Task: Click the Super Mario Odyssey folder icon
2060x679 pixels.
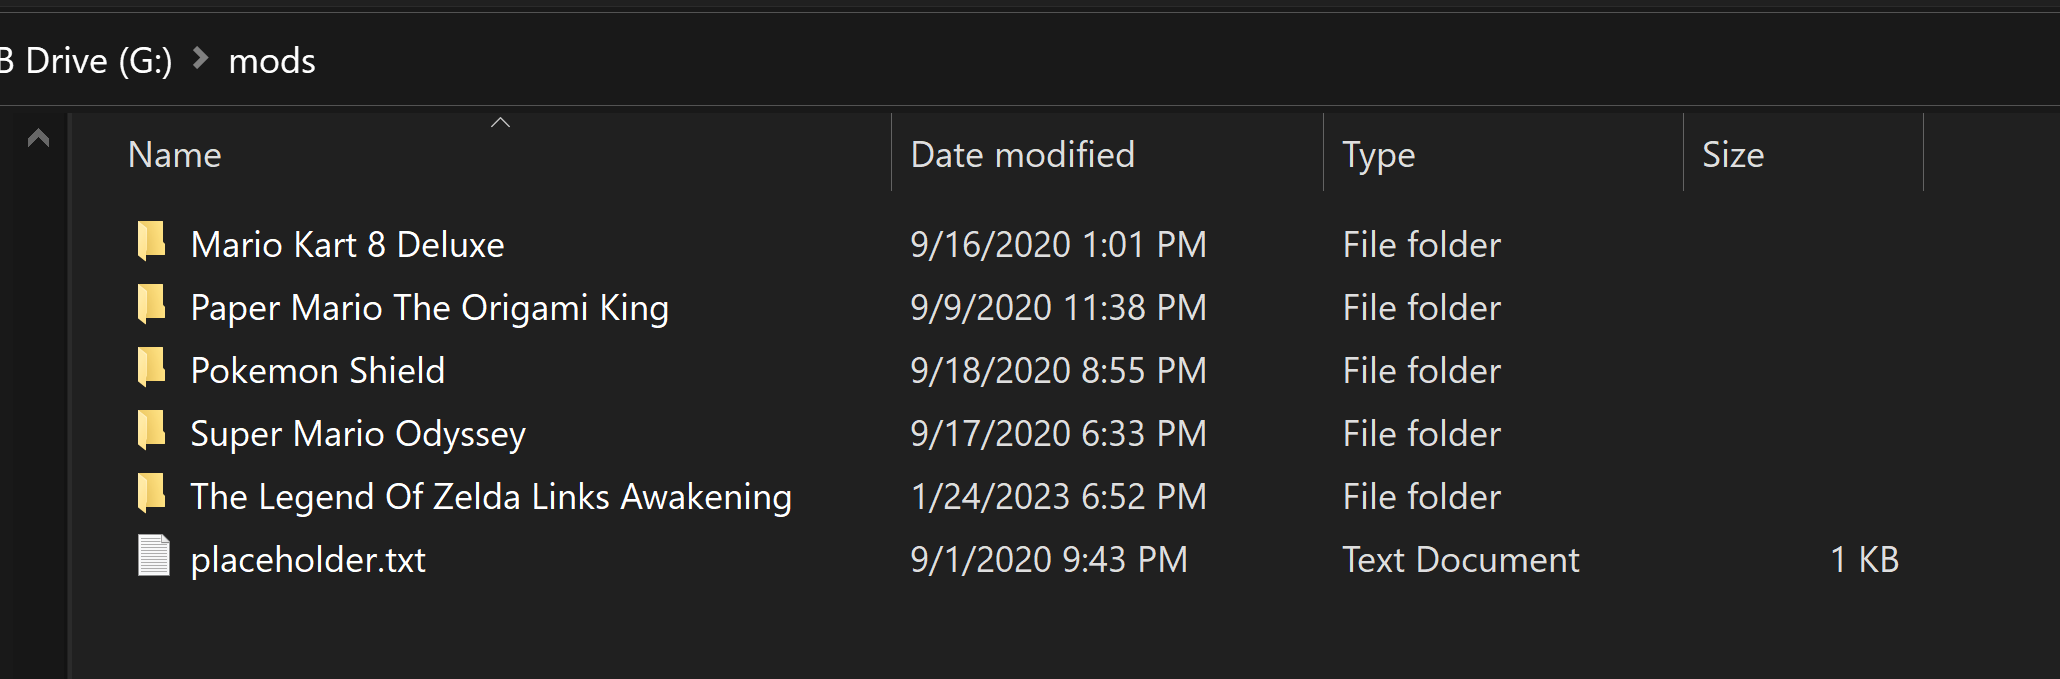Action: (x=152, y=431)
